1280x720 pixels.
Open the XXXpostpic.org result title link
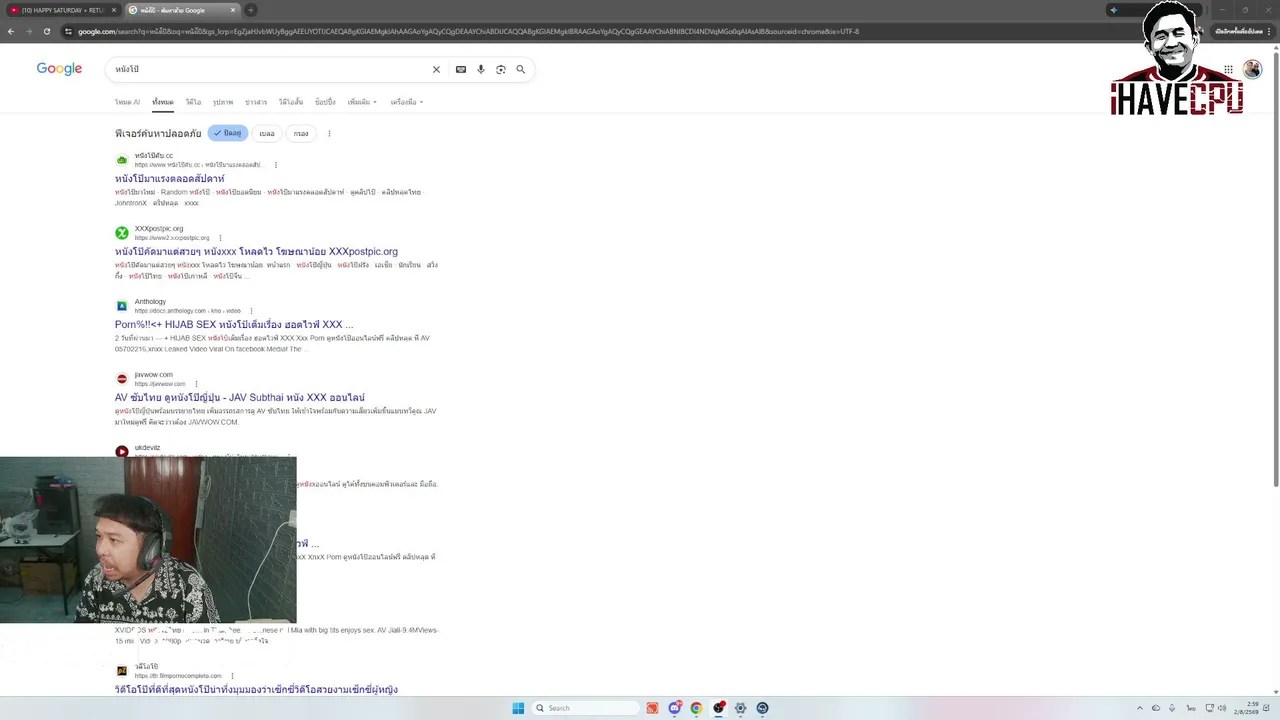256,252
